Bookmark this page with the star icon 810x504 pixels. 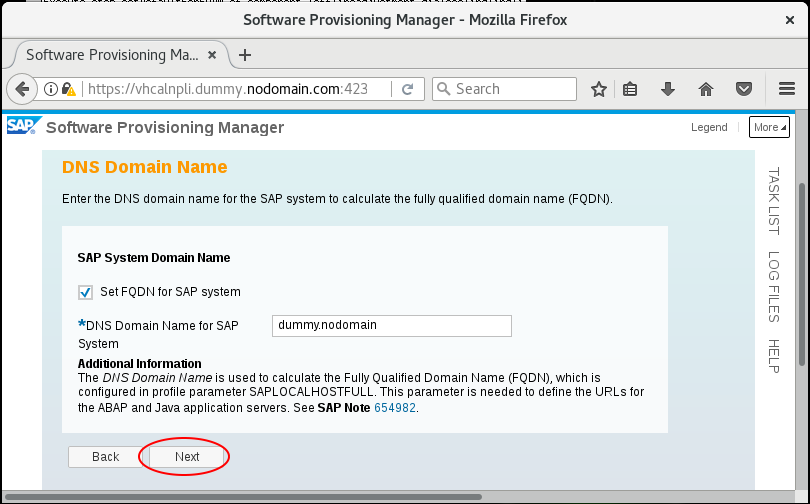pos(599,89)
